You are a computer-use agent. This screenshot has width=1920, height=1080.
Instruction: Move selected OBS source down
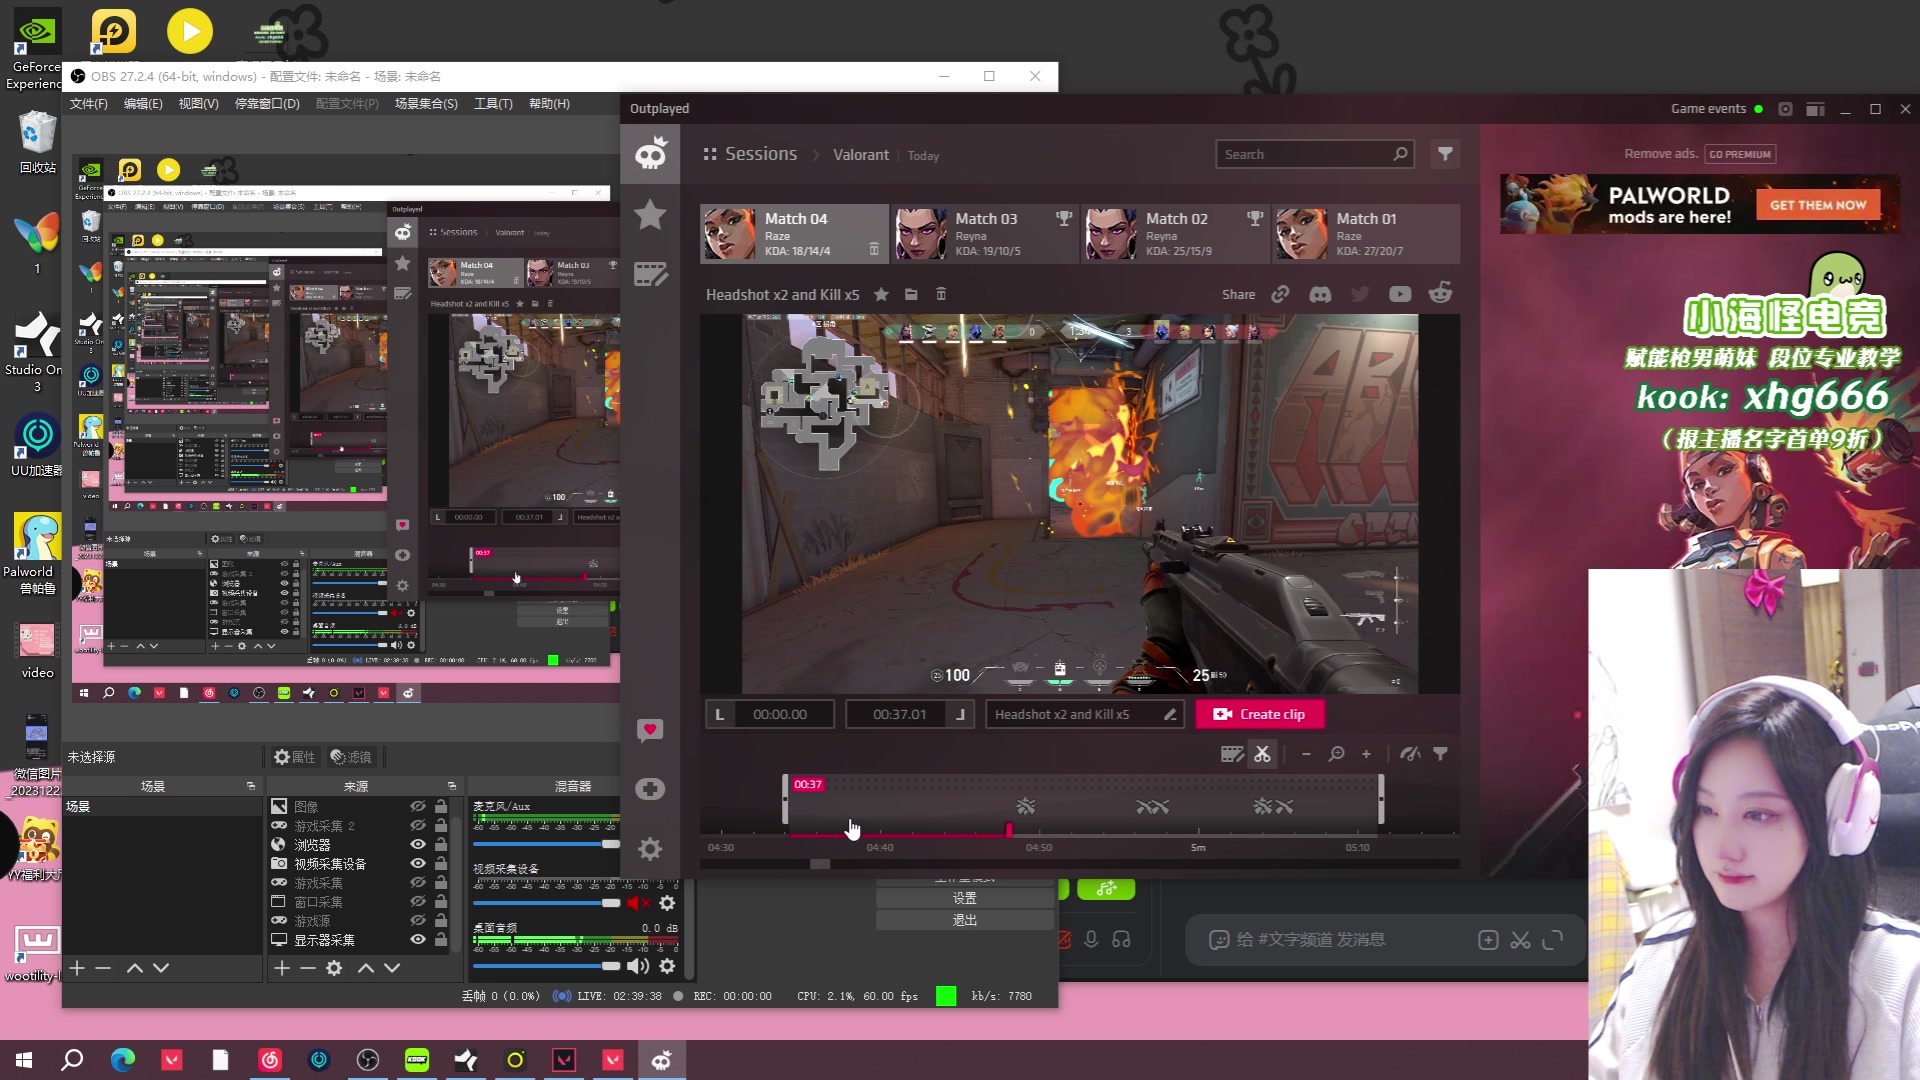pyautogui.click(x=392, y=968)
